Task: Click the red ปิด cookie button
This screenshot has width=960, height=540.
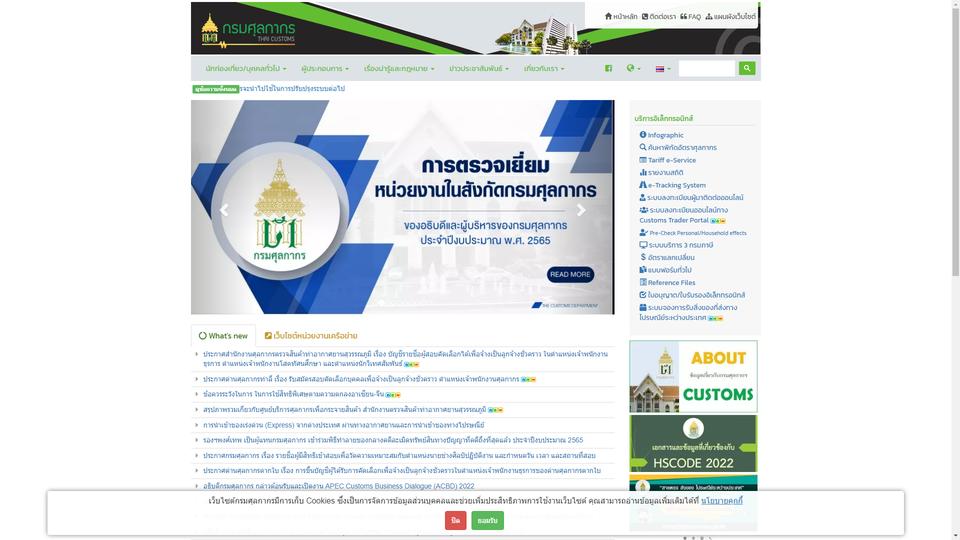Action: pos(456,520)
